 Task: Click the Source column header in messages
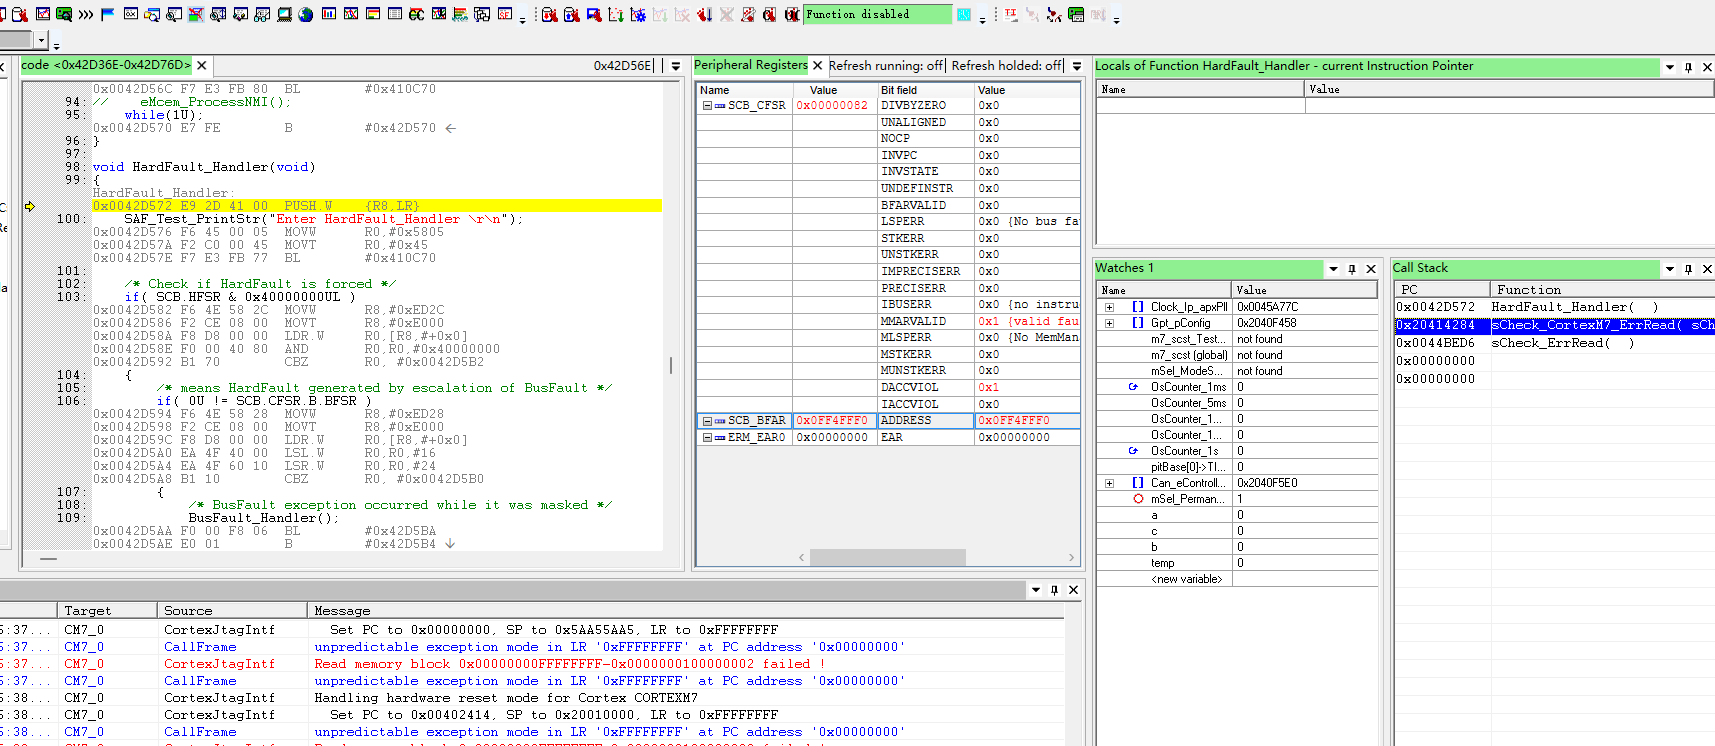coord(232,611)
